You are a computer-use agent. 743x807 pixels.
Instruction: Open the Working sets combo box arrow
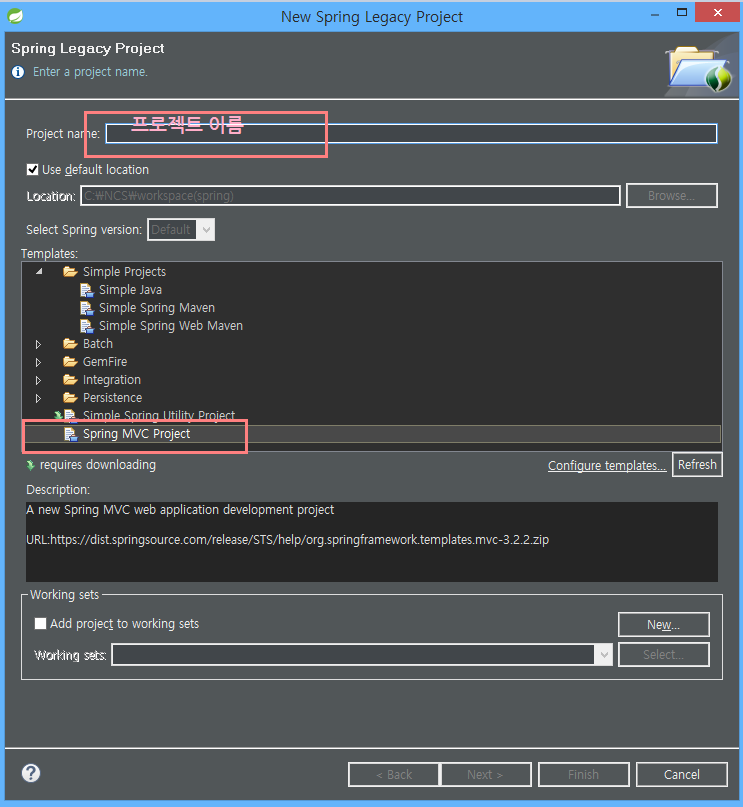click(604, 655)
